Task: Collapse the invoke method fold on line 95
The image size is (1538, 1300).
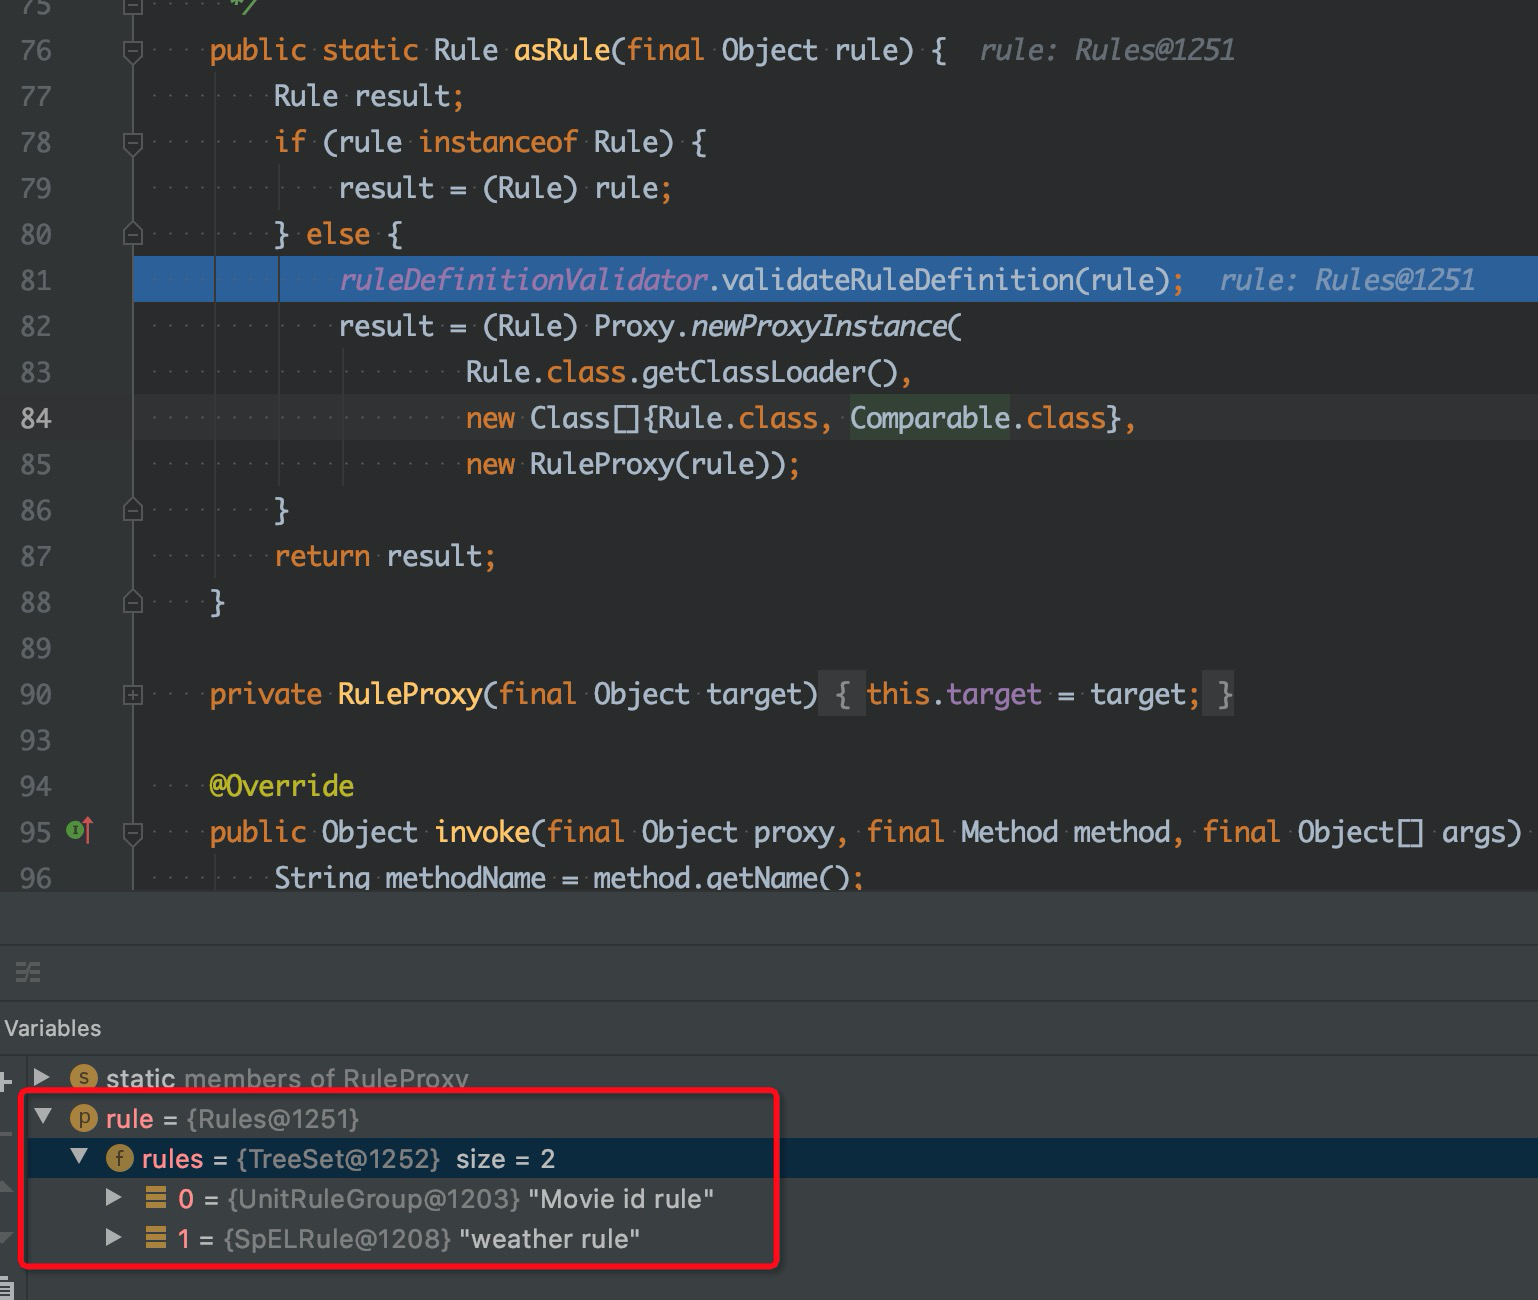Action: tap(133, 832)
